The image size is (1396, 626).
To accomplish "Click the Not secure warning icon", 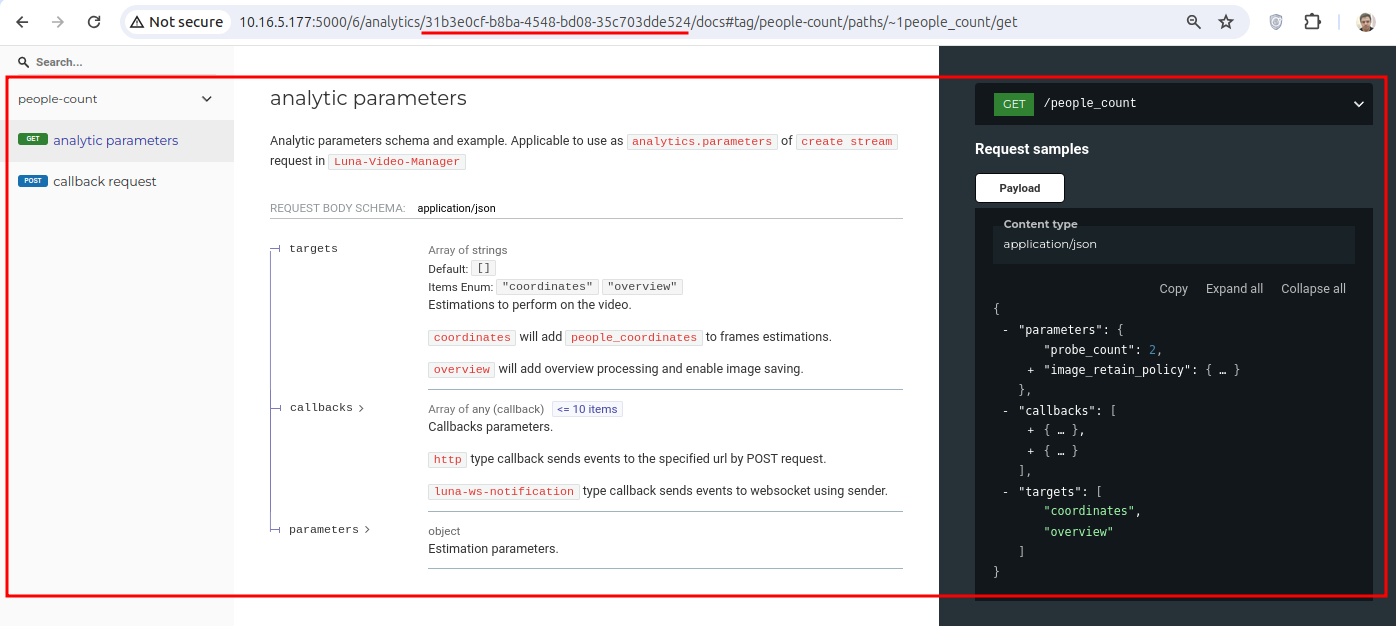I will point(137,22).
